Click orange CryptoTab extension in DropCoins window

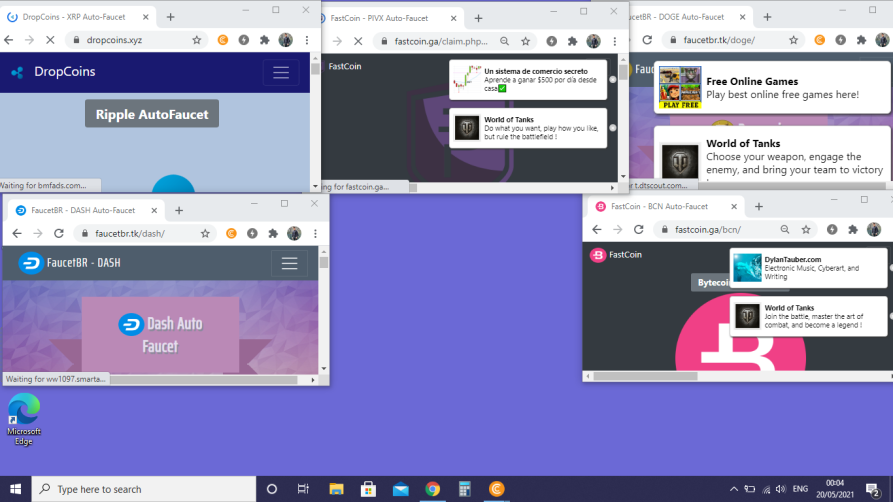(x=223, y=40)
